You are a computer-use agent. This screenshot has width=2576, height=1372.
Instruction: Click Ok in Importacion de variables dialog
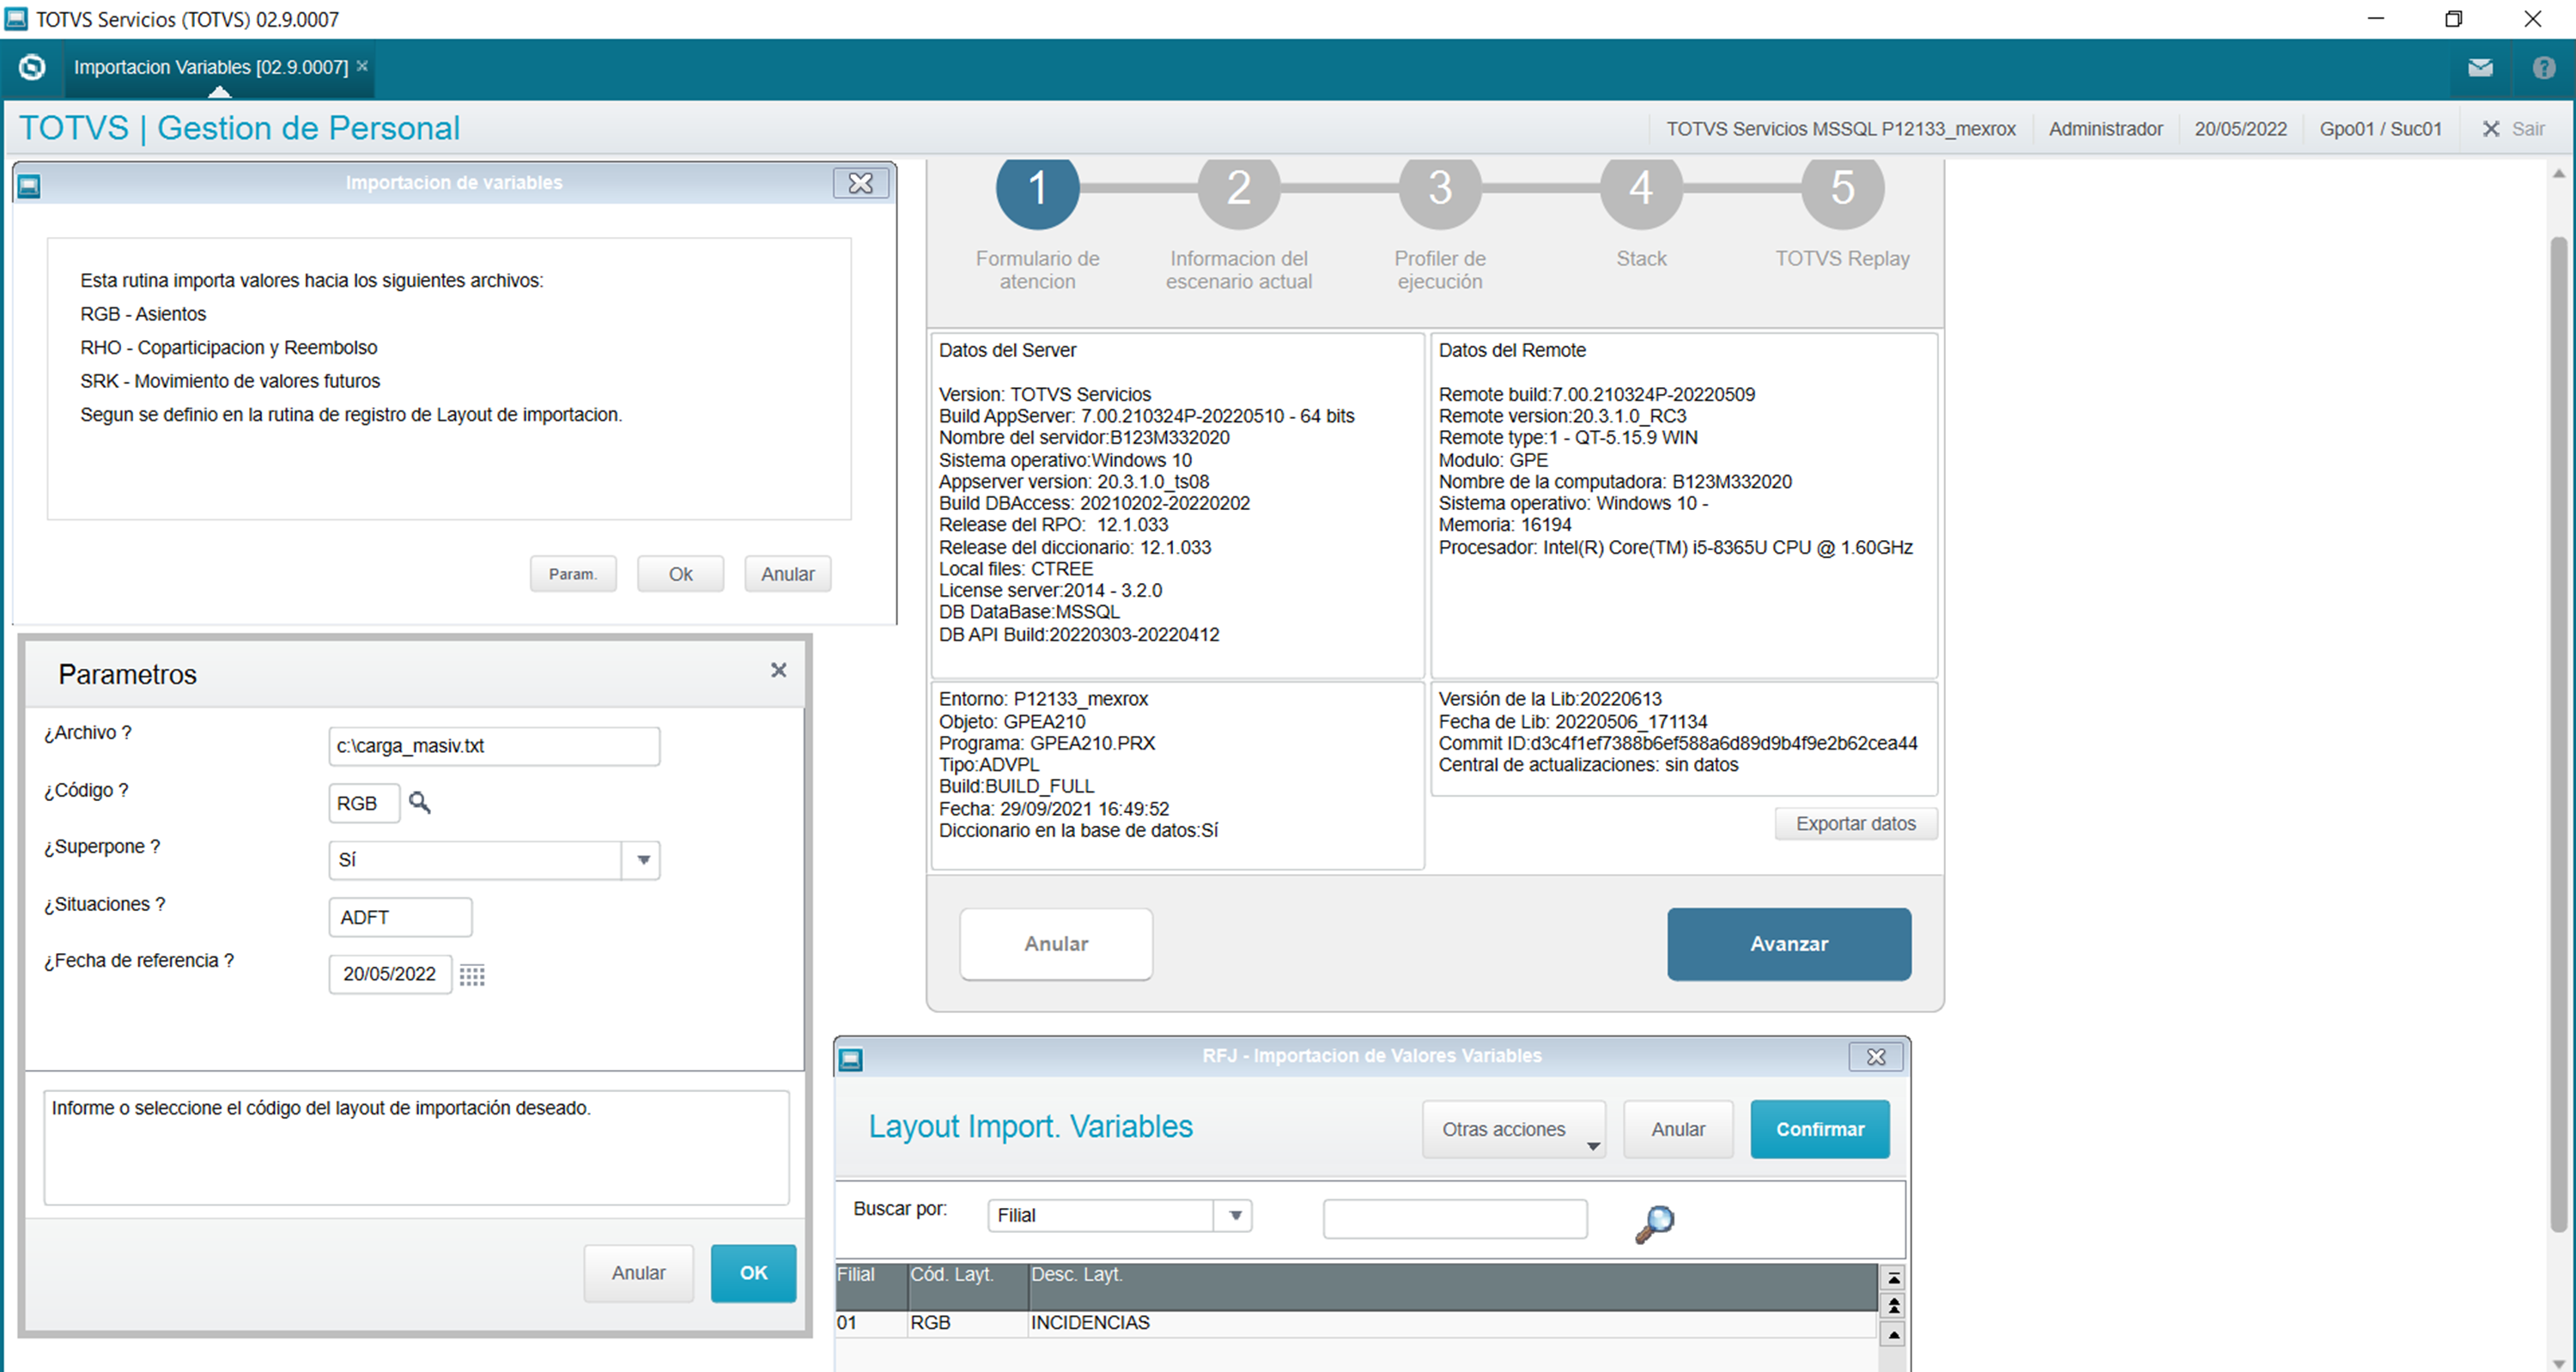pos(681,574)
